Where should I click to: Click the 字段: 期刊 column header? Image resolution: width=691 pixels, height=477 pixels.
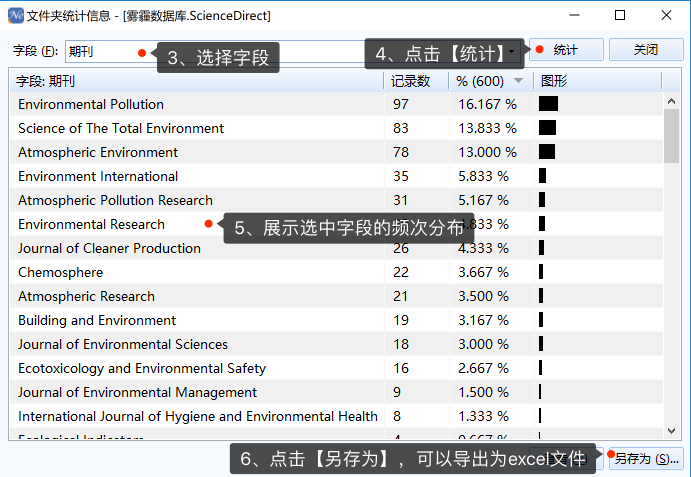click(197, 81)
